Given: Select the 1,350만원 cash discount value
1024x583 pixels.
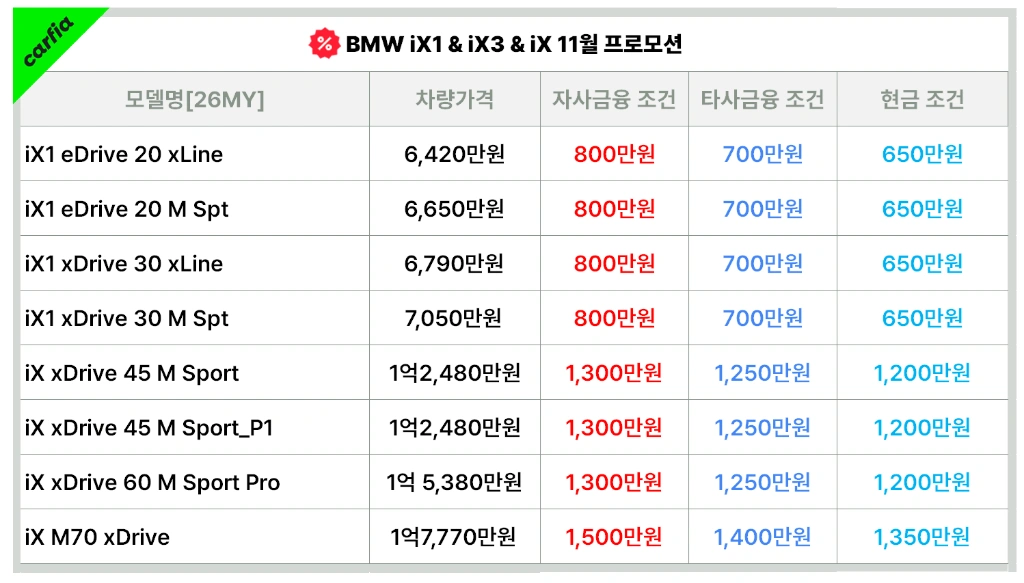Looking at the screenshot, I should (921, 537).
